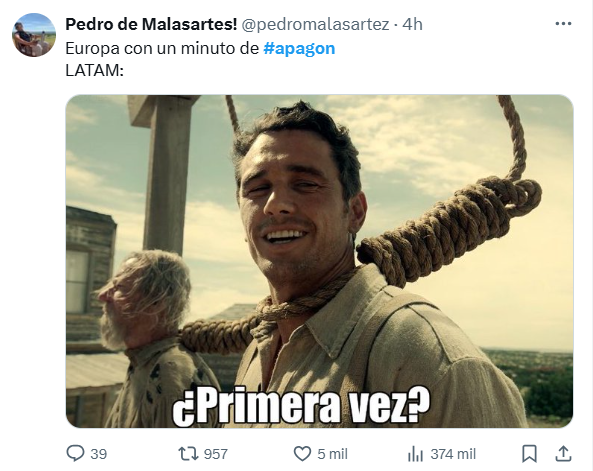Viewport: 593px width, 471px height.
Task: Click the 957 reposts count
Action: 216,454
